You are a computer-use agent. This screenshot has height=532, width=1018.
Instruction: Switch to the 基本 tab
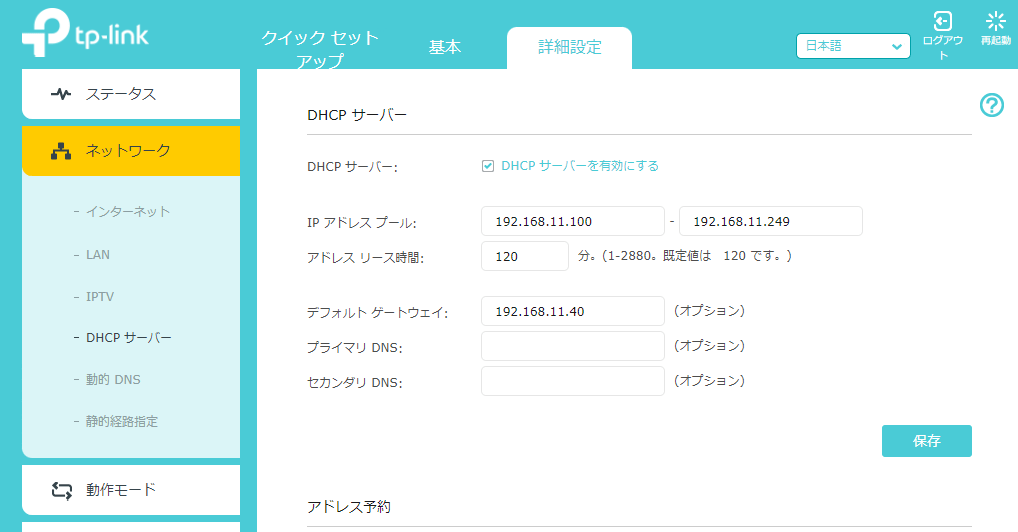coord(445,47)
